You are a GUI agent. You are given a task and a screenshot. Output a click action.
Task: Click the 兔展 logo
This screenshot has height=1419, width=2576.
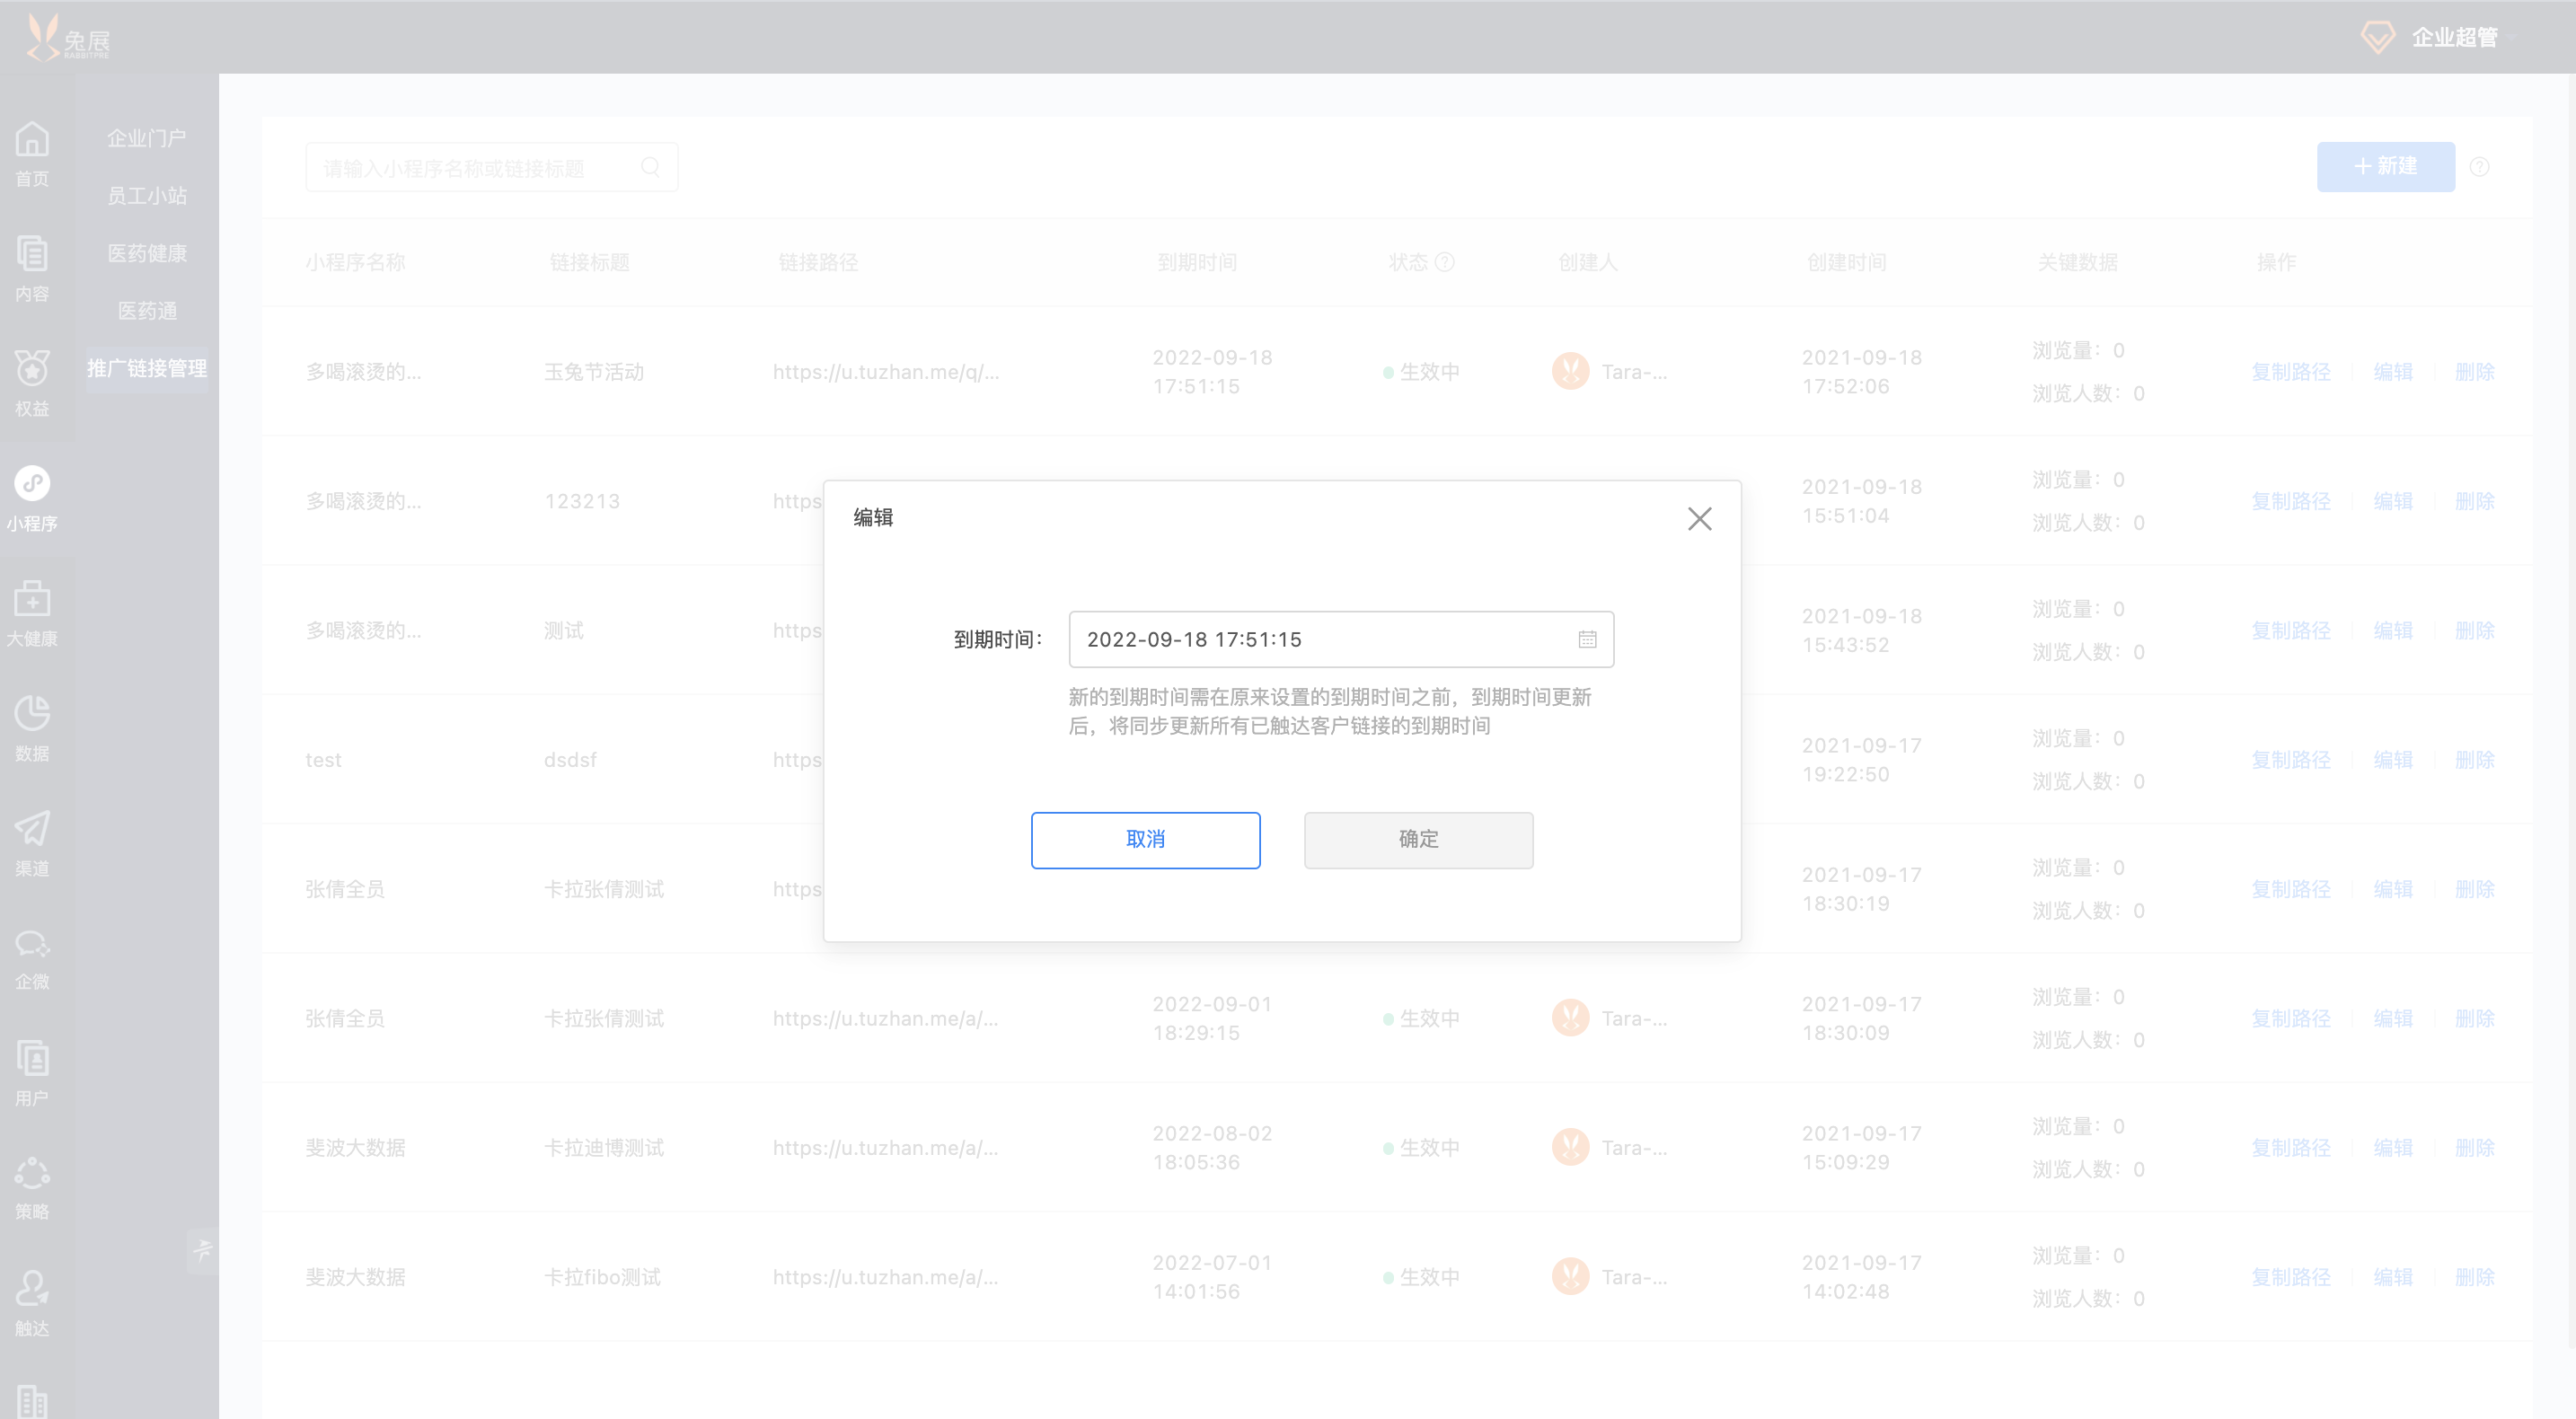68,37
